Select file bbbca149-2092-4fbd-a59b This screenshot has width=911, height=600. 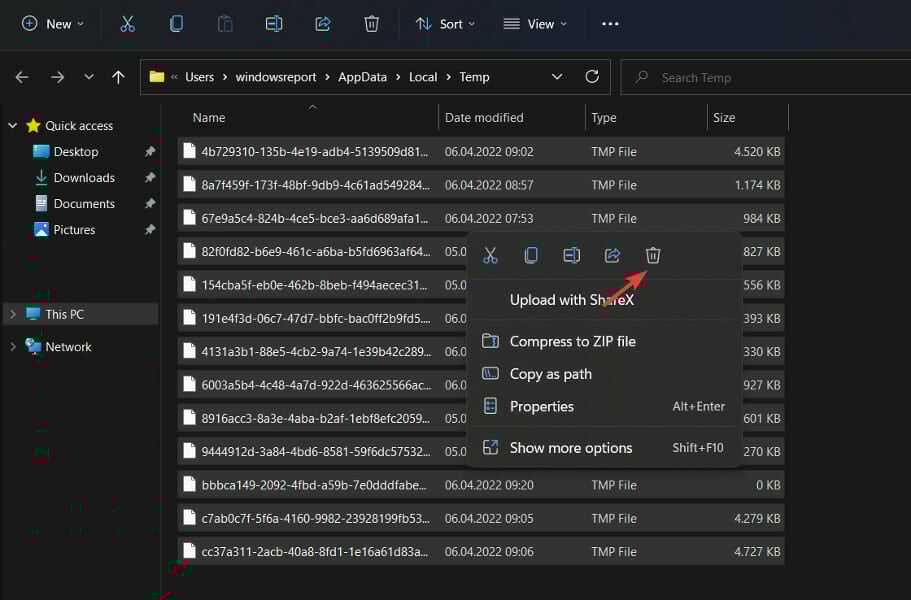coord(481,485)
